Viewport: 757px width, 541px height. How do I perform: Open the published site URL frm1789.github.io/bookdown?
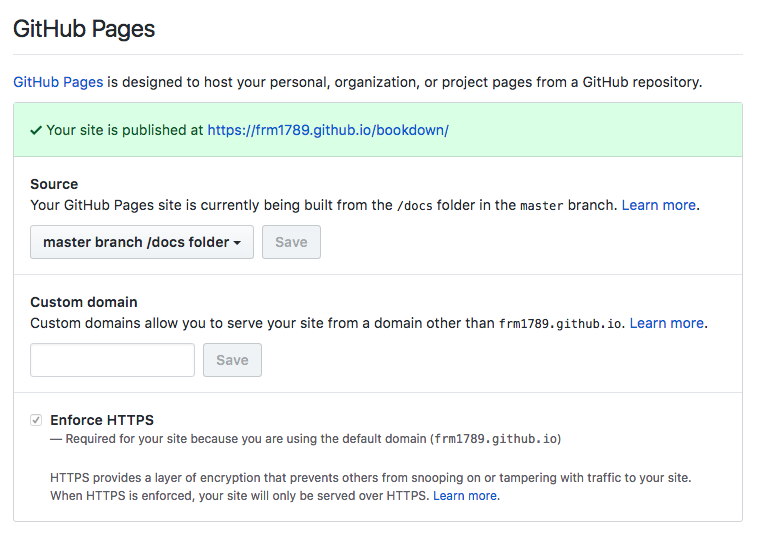tap(328, 130)
